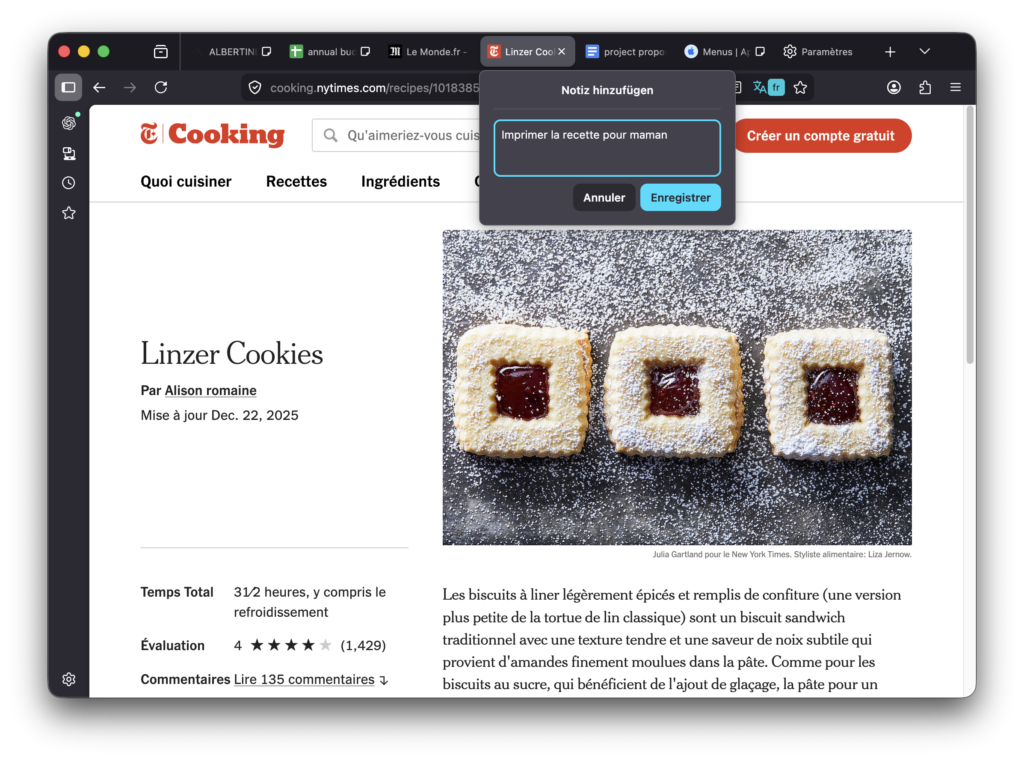Click Enregistrer to save the note
This screenshot has height=761, width=1024.
(x=680, y=197)
